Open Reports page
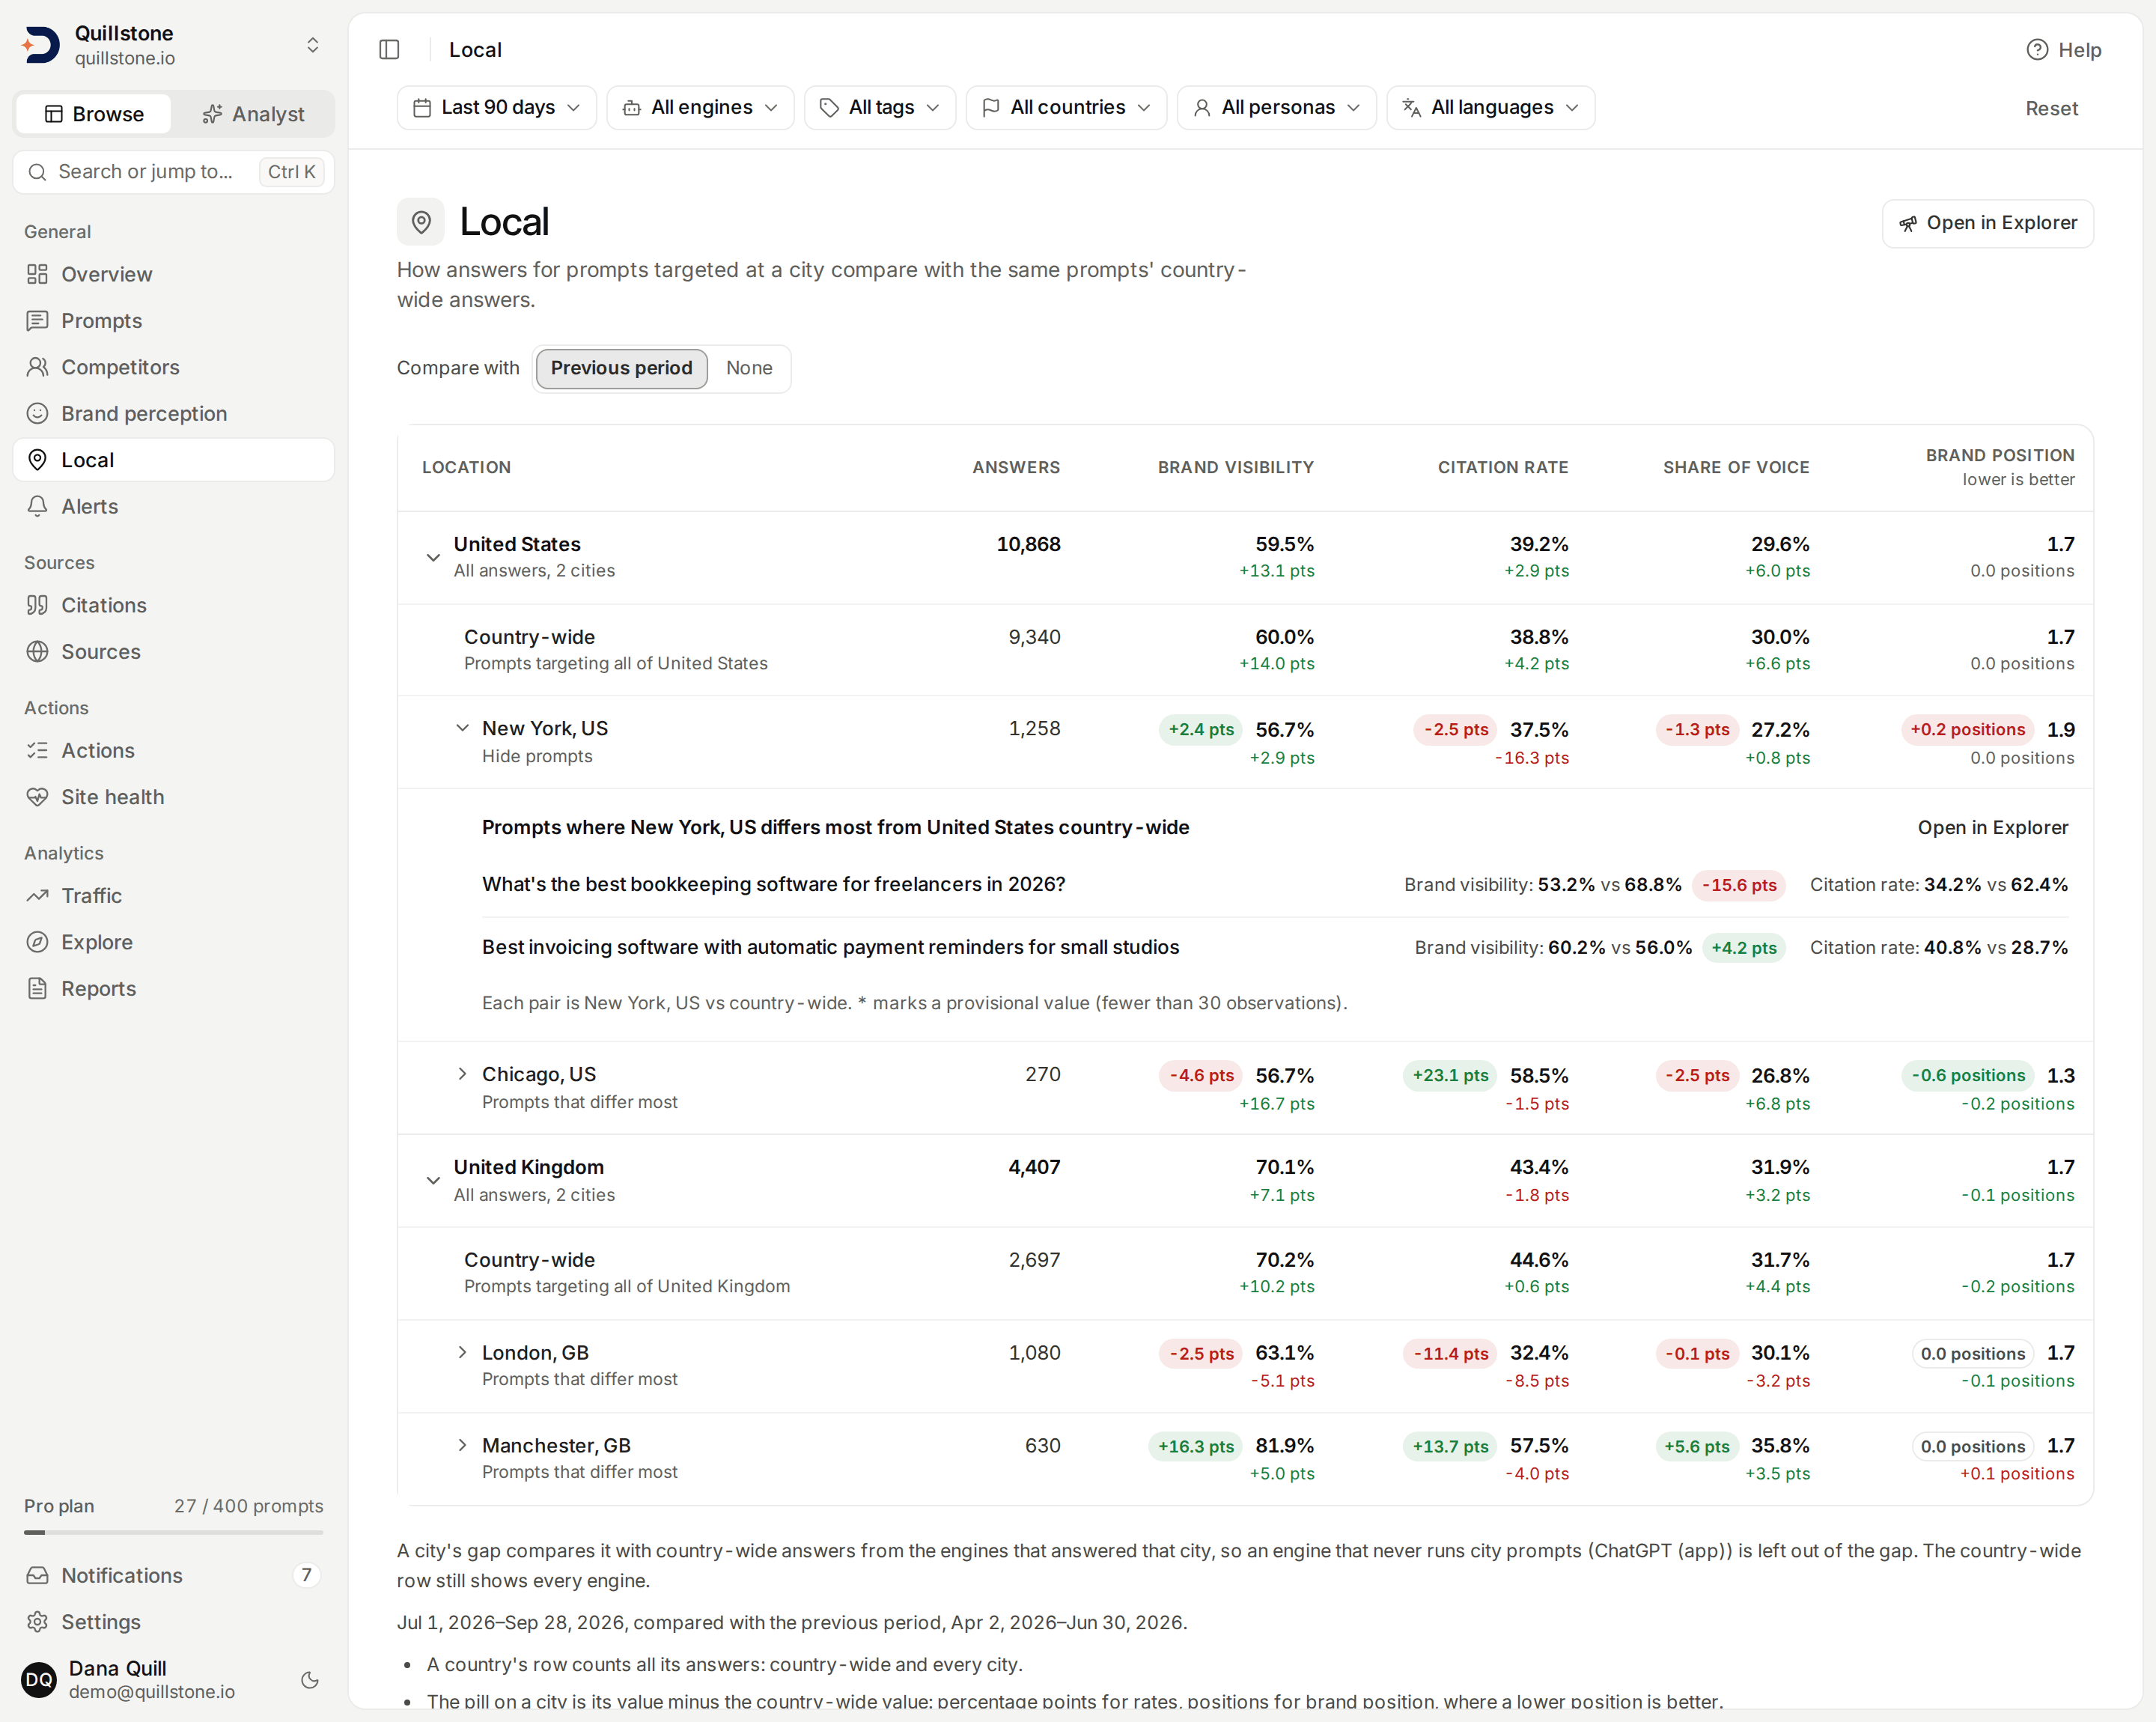The height and width of the screenshot is (1722, 2156). click(174, 988)
